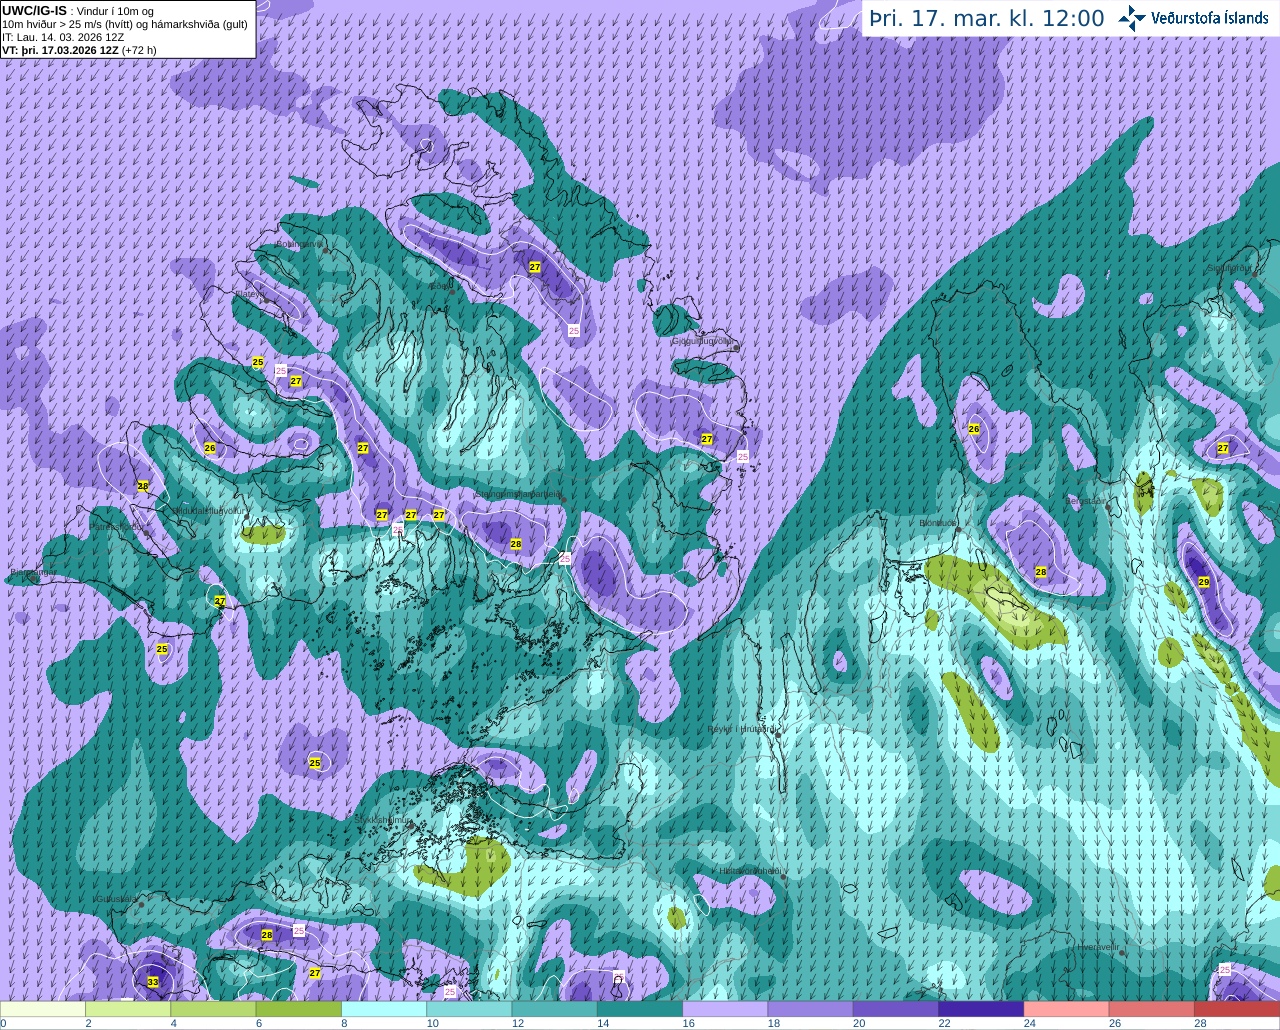This screenshot has width=1280, height=1030.
Task: Click the Stykkishólmur station label
Action: 382,820
